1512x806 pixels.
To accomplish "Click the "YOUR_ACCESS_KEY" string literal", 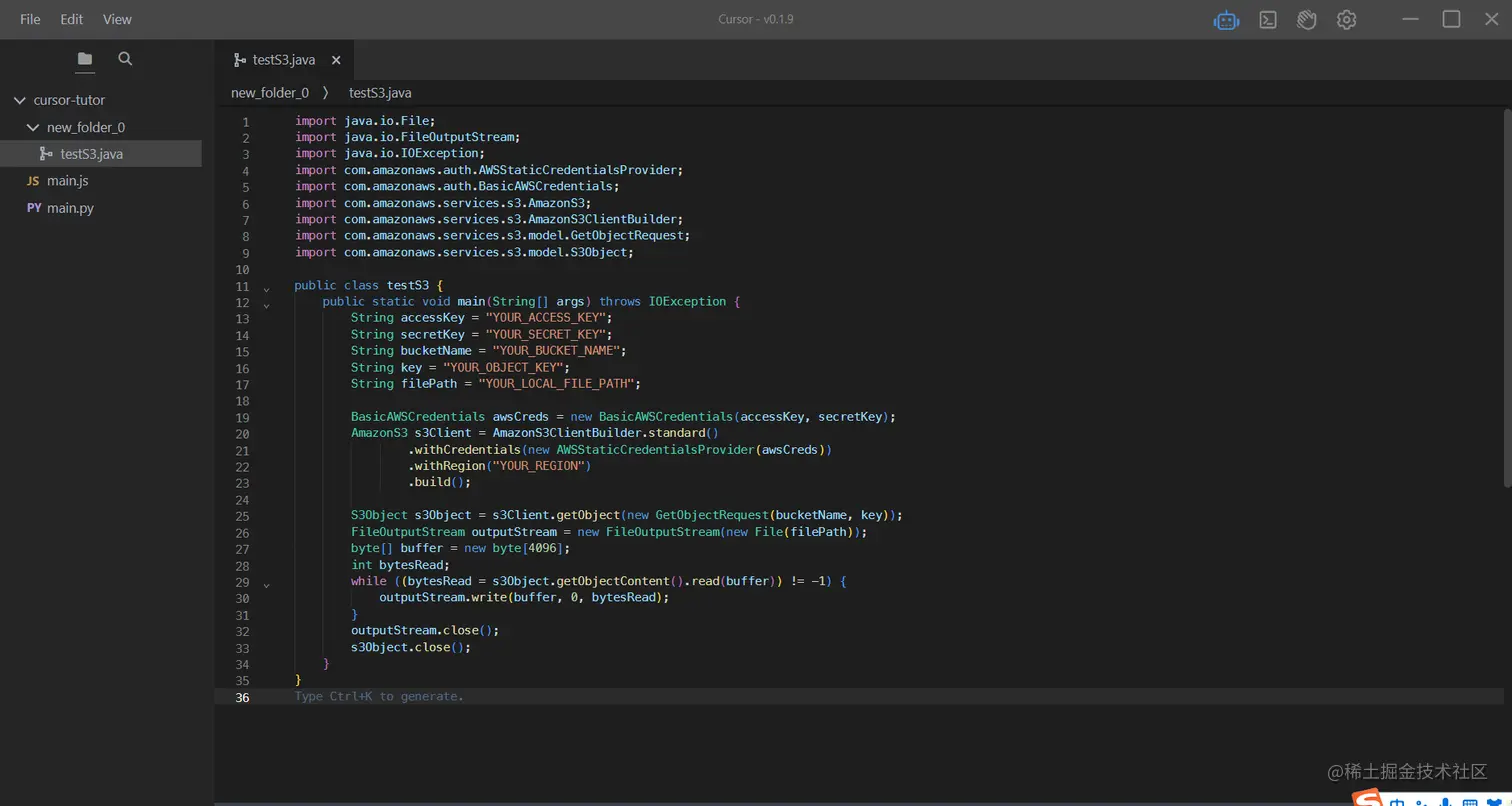I will (x=545, y=318).
